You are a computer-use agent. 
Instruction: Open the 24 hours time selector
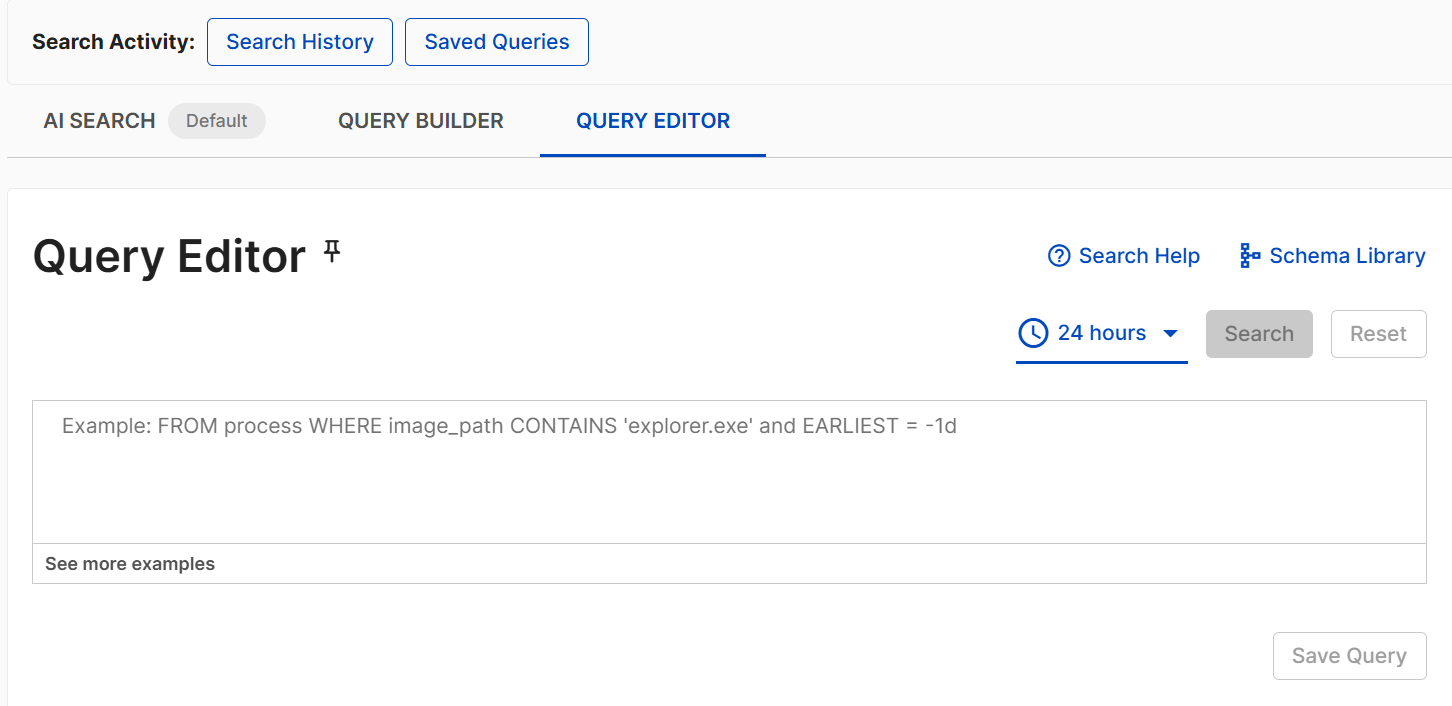coord(1102,336)
